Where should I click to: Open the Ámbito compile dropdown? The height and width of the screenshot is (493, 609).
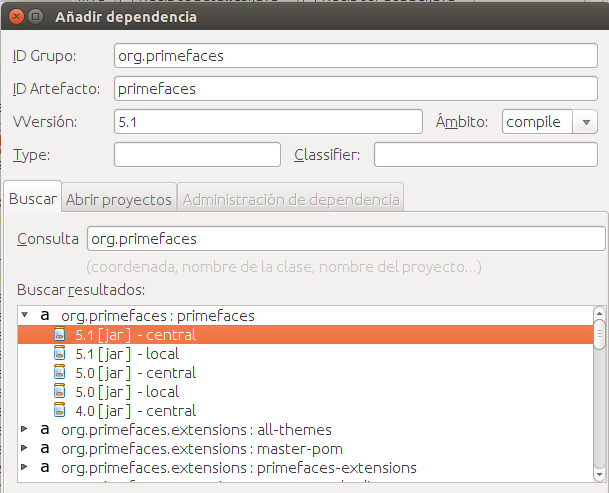(x=586, y=122)
